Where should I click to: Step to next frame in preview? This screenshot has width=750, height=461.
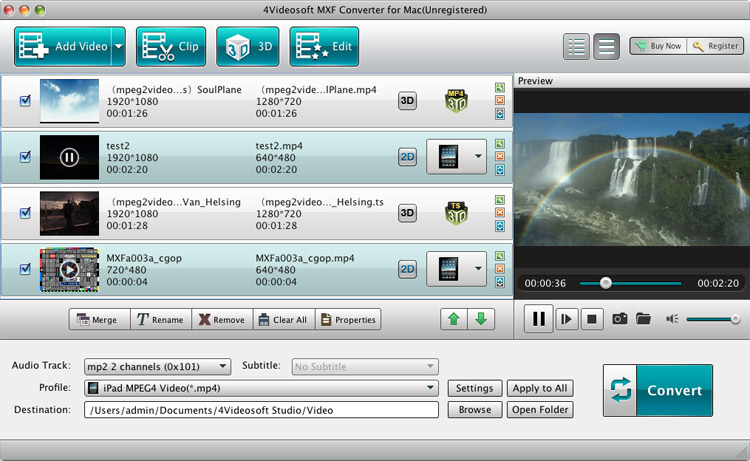566,319
